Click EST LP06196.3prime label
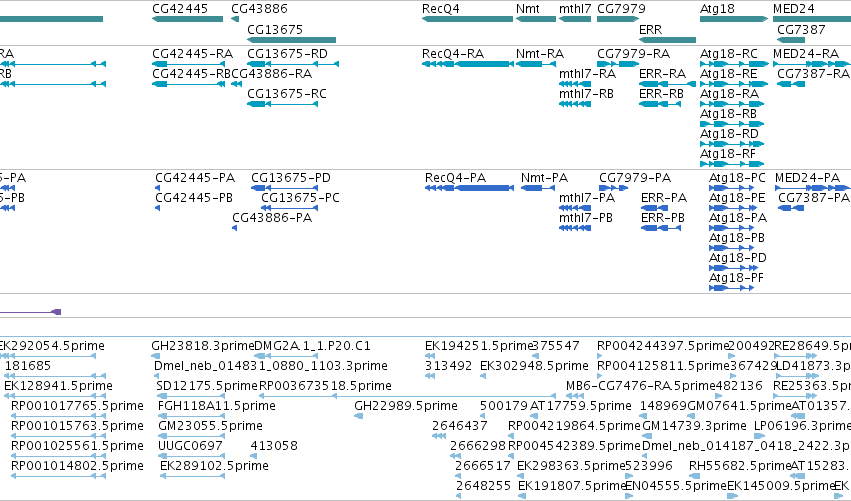This screenshot has width=851, height=501. pos(802,426)
